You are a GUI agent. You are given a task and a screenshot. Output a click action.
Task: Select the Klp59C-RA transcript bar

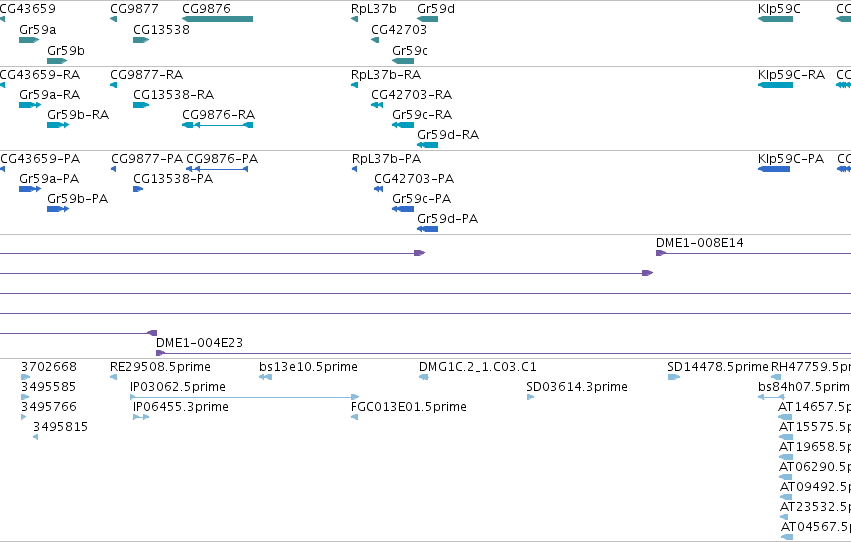point(776,85)
